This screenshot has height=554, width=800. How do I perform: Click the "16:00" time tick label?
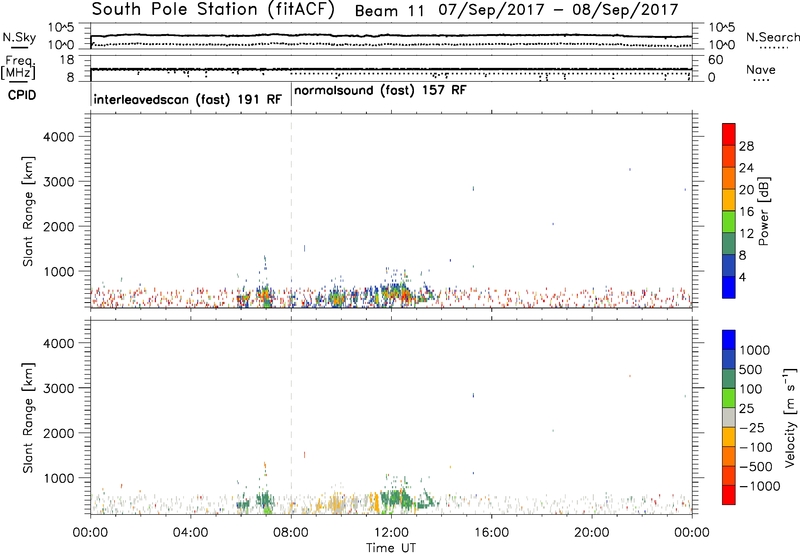pyautogui.click(x=491, y=533)
